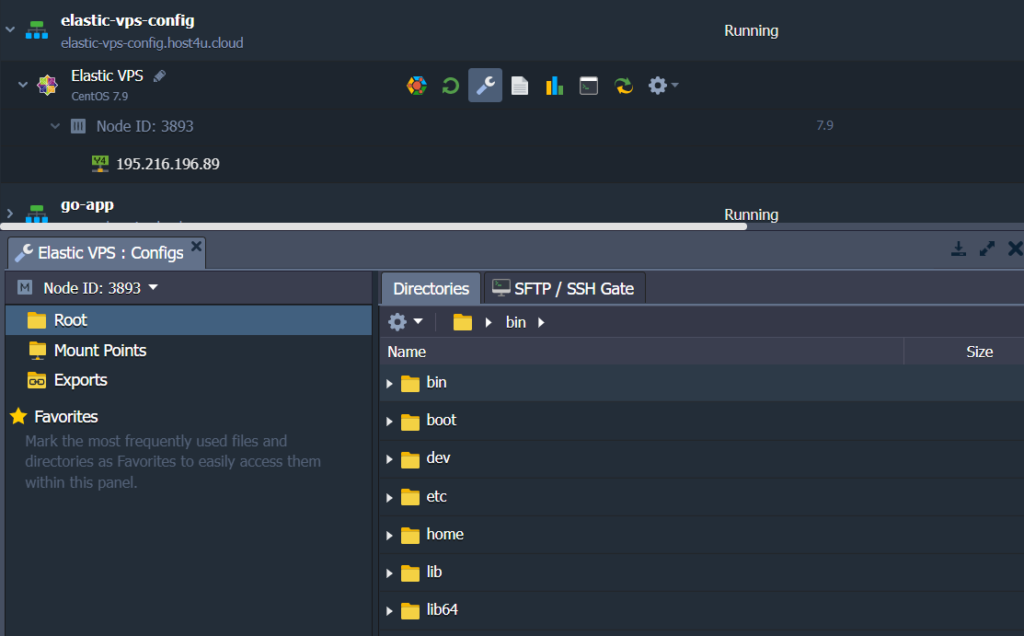Select Exports in sidebar
1024x636 pixels.
tap(189, 380)
